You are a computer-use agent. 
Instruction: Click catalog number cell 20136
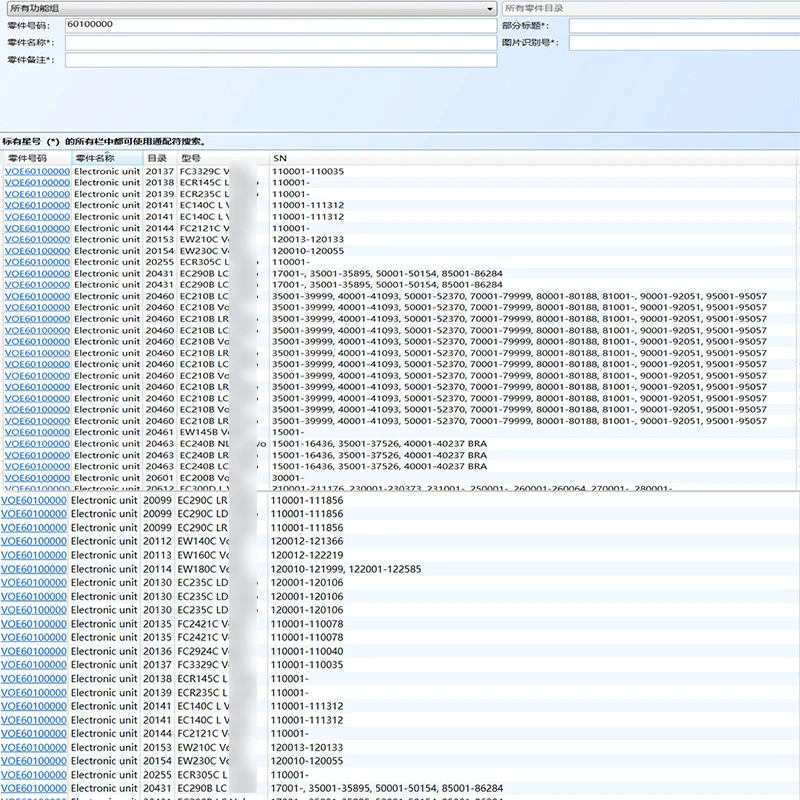click(x=157, y=651)
